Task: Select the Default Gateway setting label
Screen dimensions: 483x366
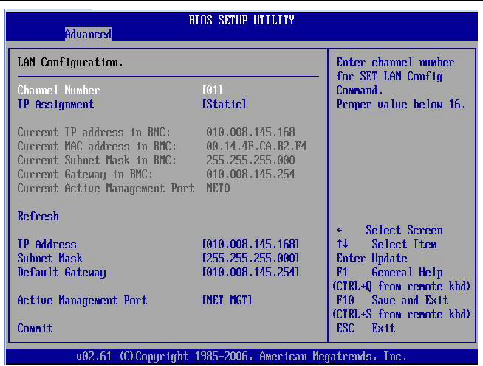Action: (62, 272)
